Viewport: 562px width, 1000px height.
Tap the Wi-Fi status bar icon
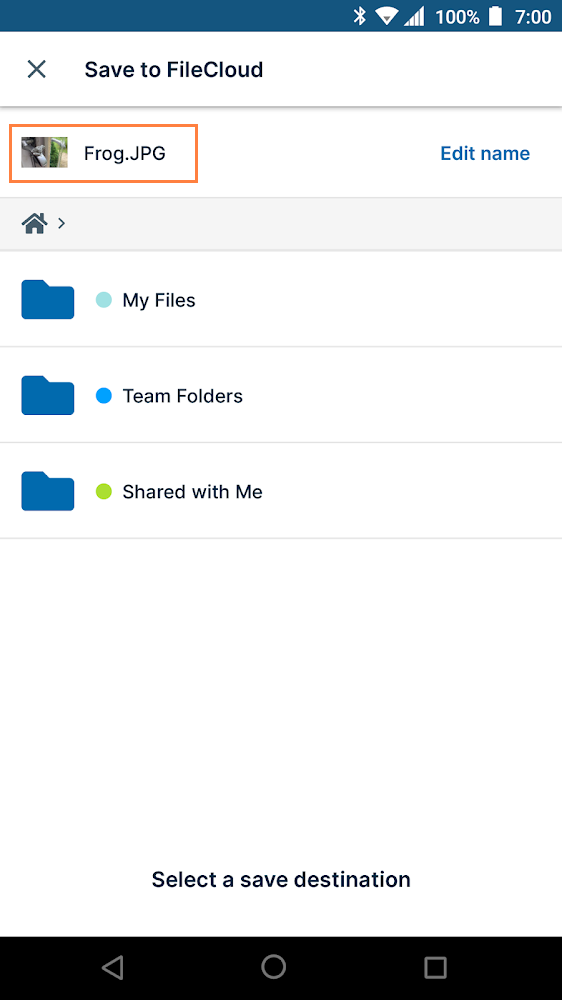387,17
